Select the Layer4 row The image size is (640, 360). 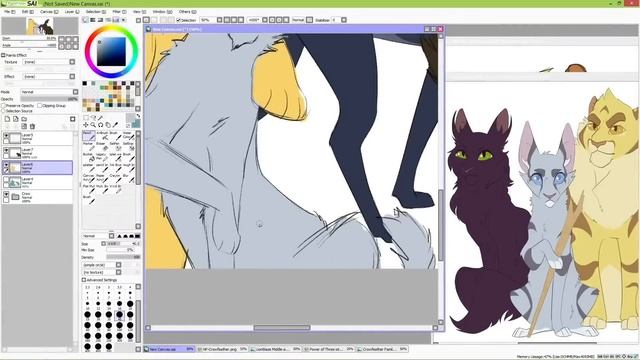[38, 182]
